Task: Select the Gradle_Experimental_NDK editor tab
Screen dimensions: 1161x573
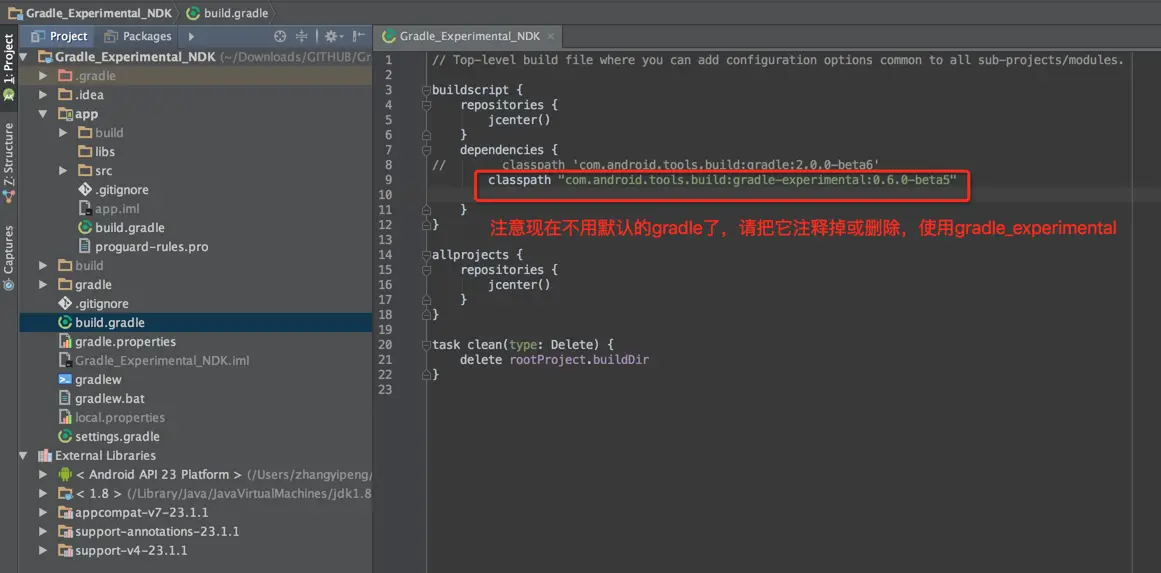Action: (469, 36)
